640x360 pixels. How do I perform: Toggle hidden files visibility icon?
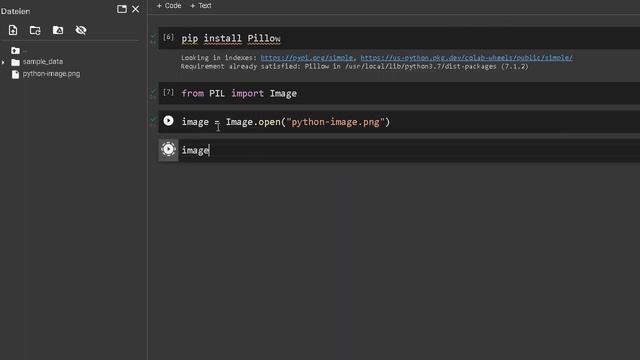click(x=81, y=30)
